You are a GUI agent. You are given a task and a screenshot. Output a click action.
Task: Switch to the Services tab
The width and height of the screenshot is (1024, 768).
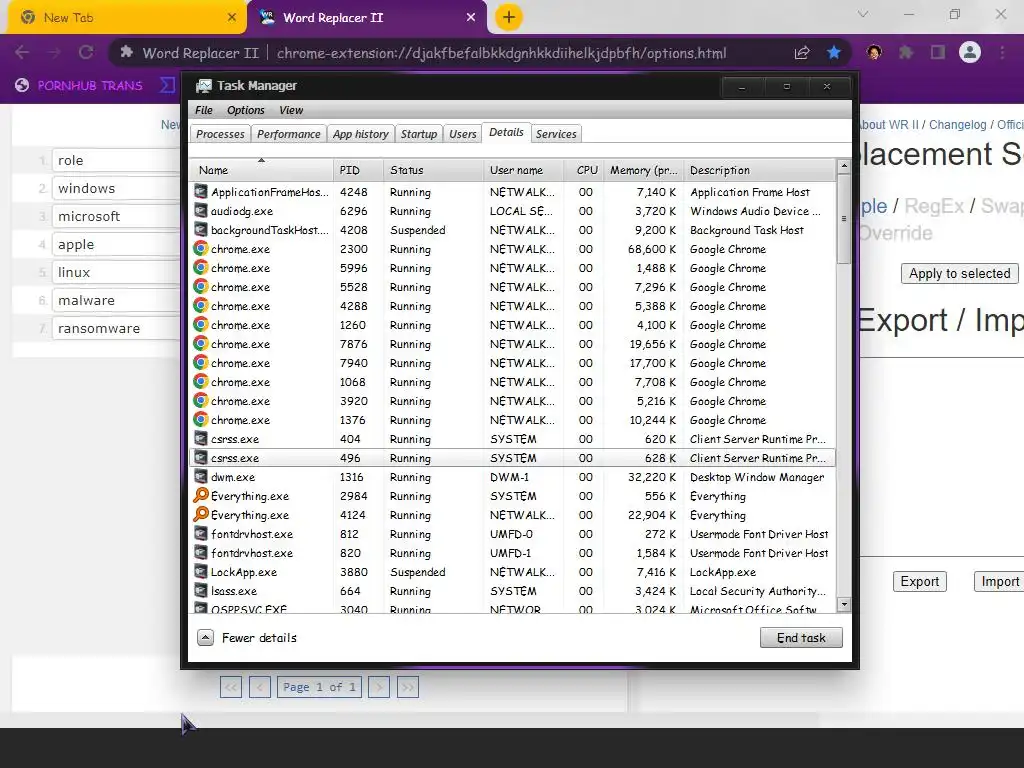click(556, 134)
